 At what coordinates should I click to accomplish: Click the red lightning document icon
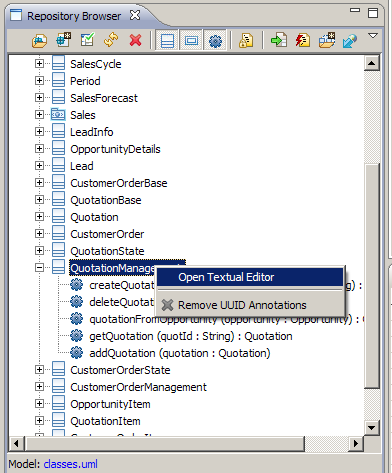(x=303, y=40)
